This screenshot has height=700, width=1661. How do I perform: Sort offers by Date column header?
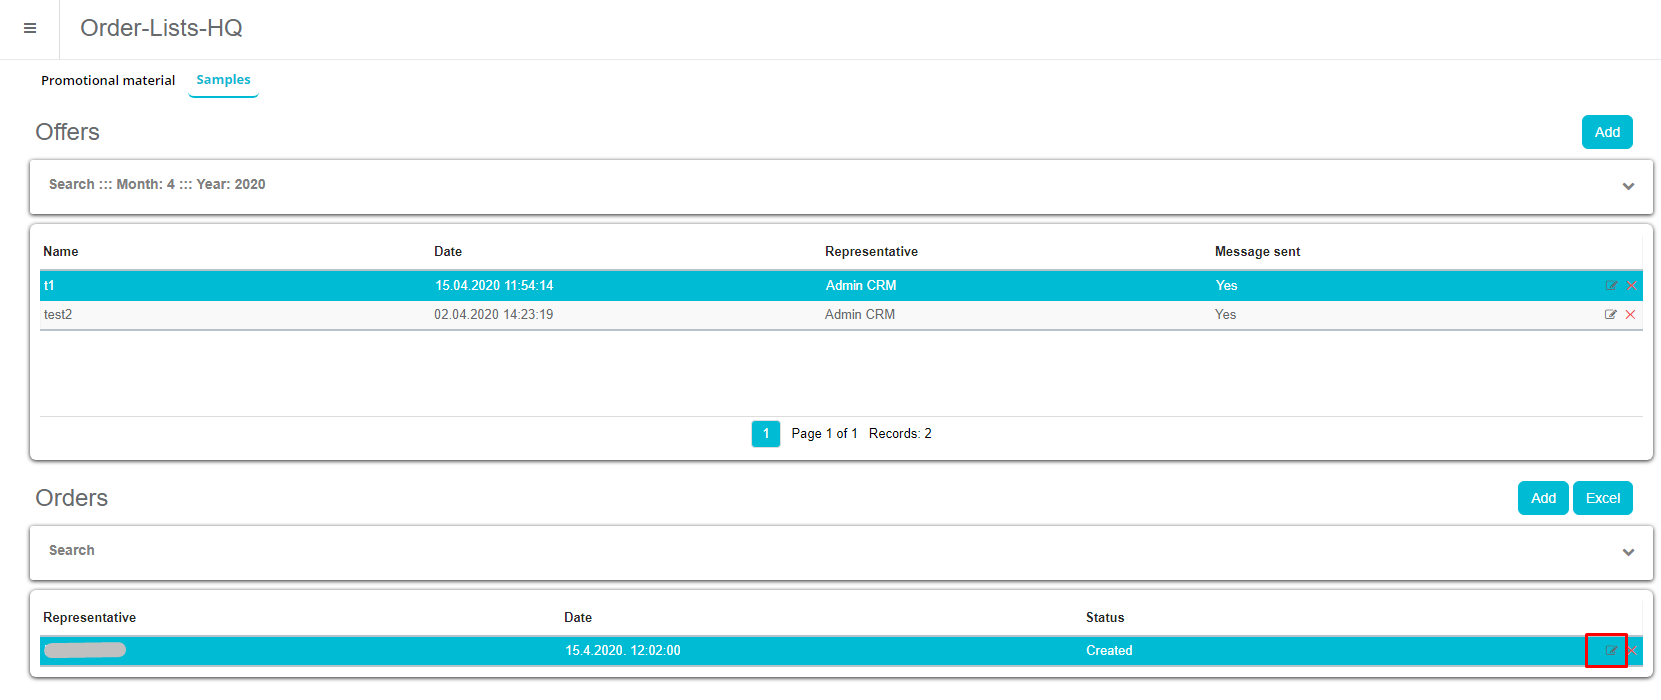448,252
